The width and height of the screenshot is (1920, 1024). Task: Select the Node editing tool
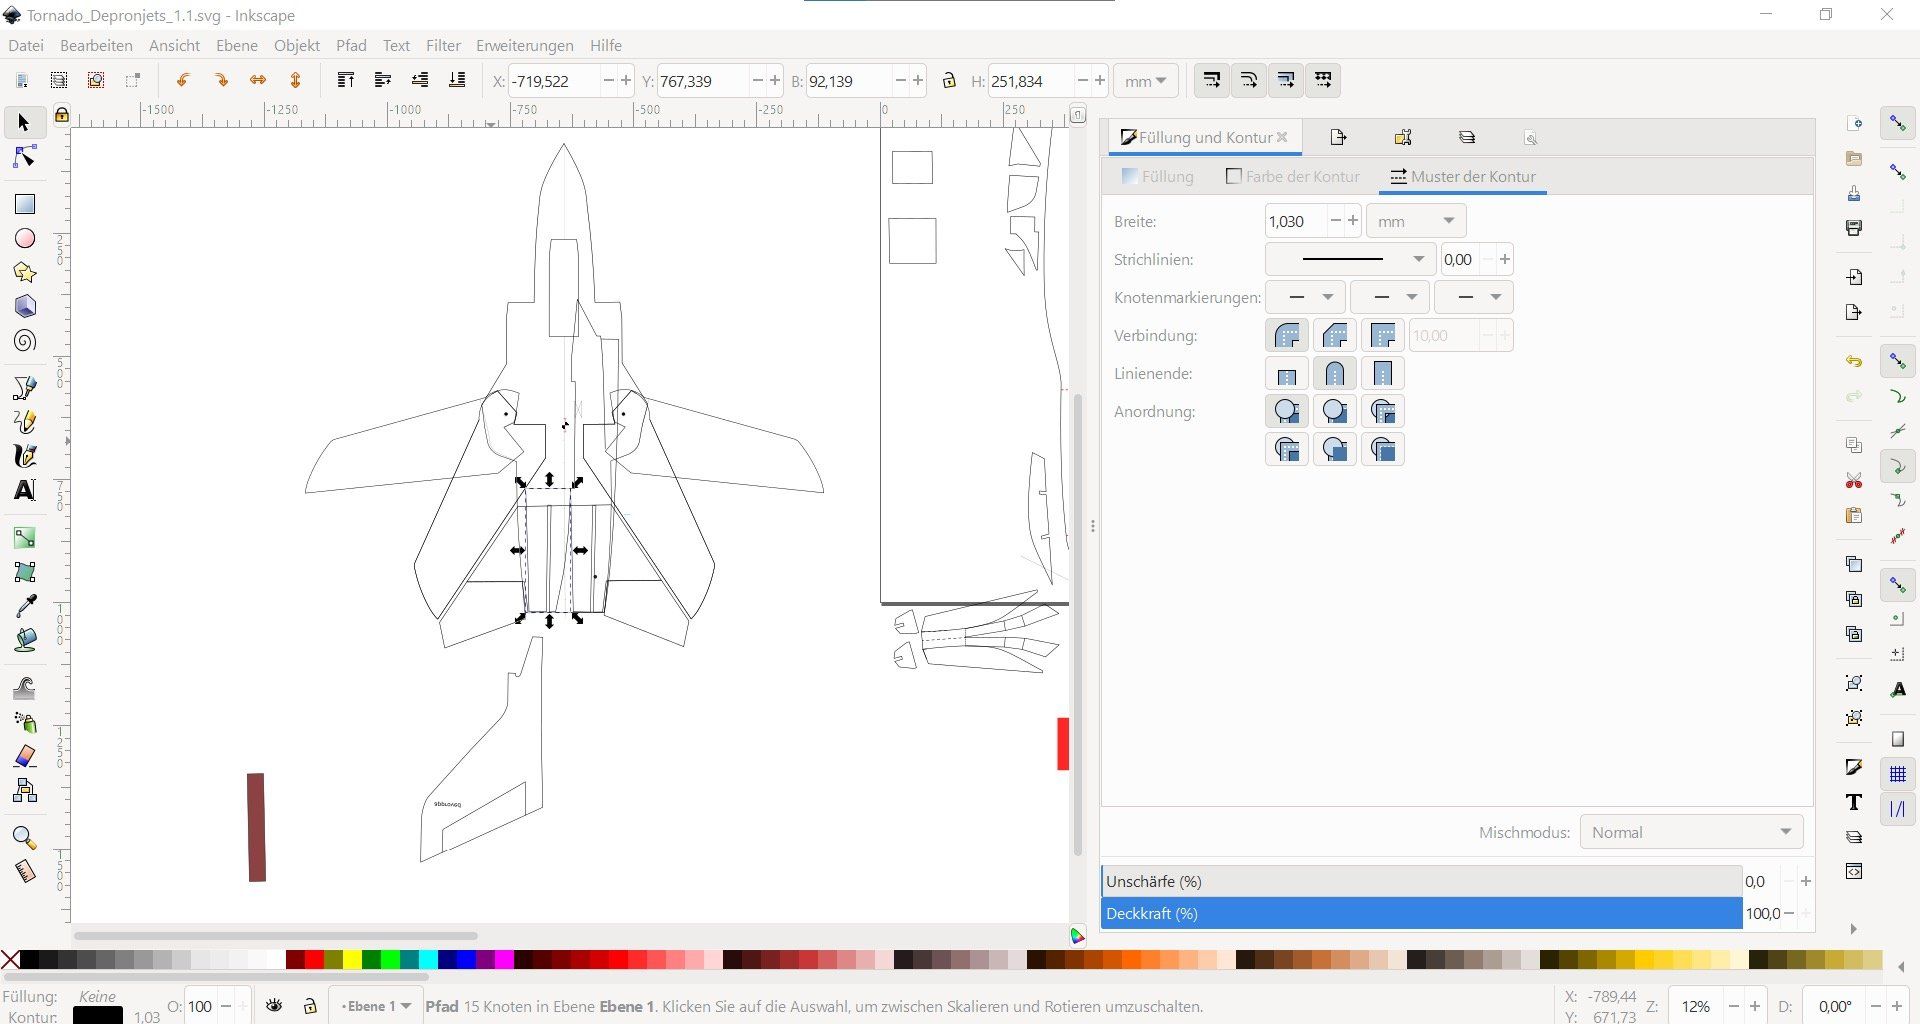click(x=25, y=158)
